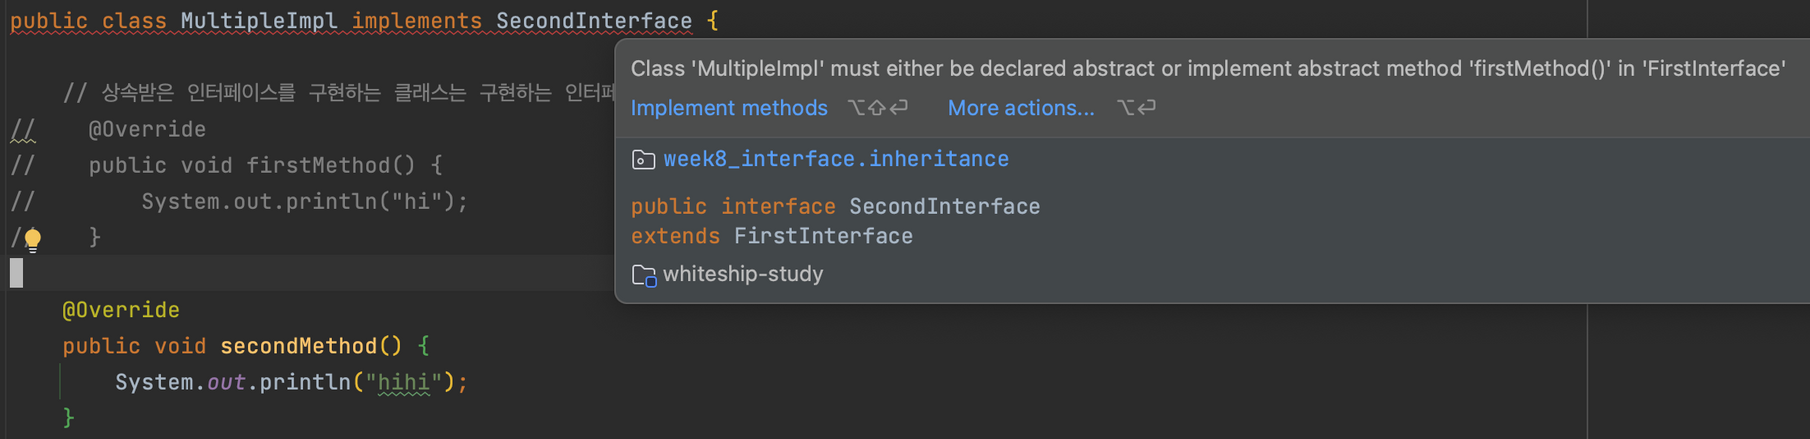Click the uncommented @Override annotation above secondMethod
This screenshot has width=1810, height=439.
pos(121,310)
